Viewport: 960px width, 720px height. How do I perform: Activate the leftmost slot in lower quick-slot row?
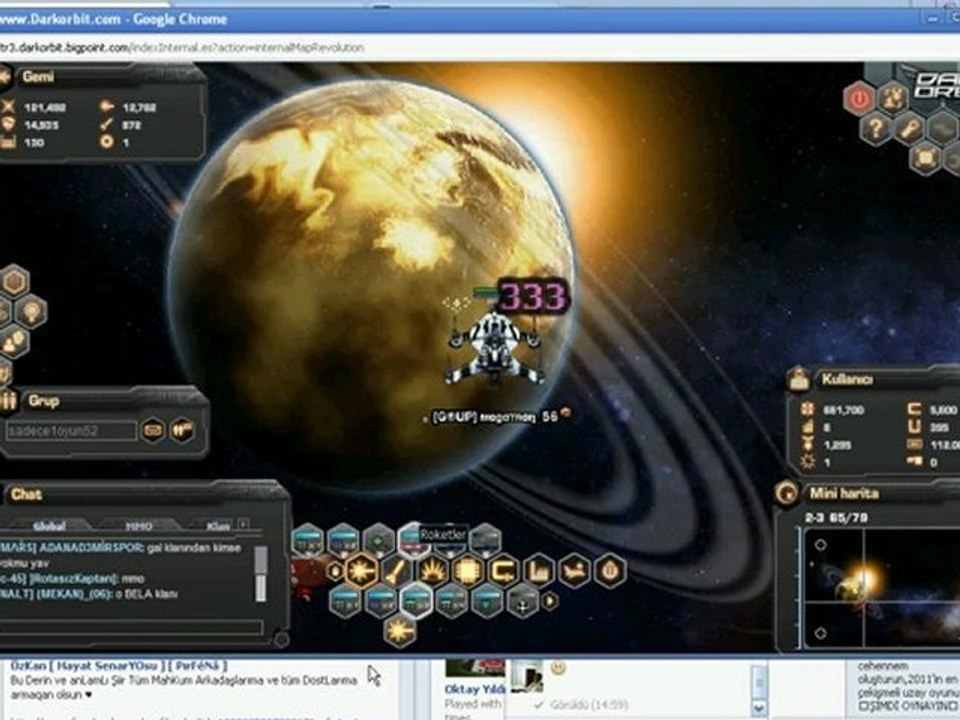(345, 601)
